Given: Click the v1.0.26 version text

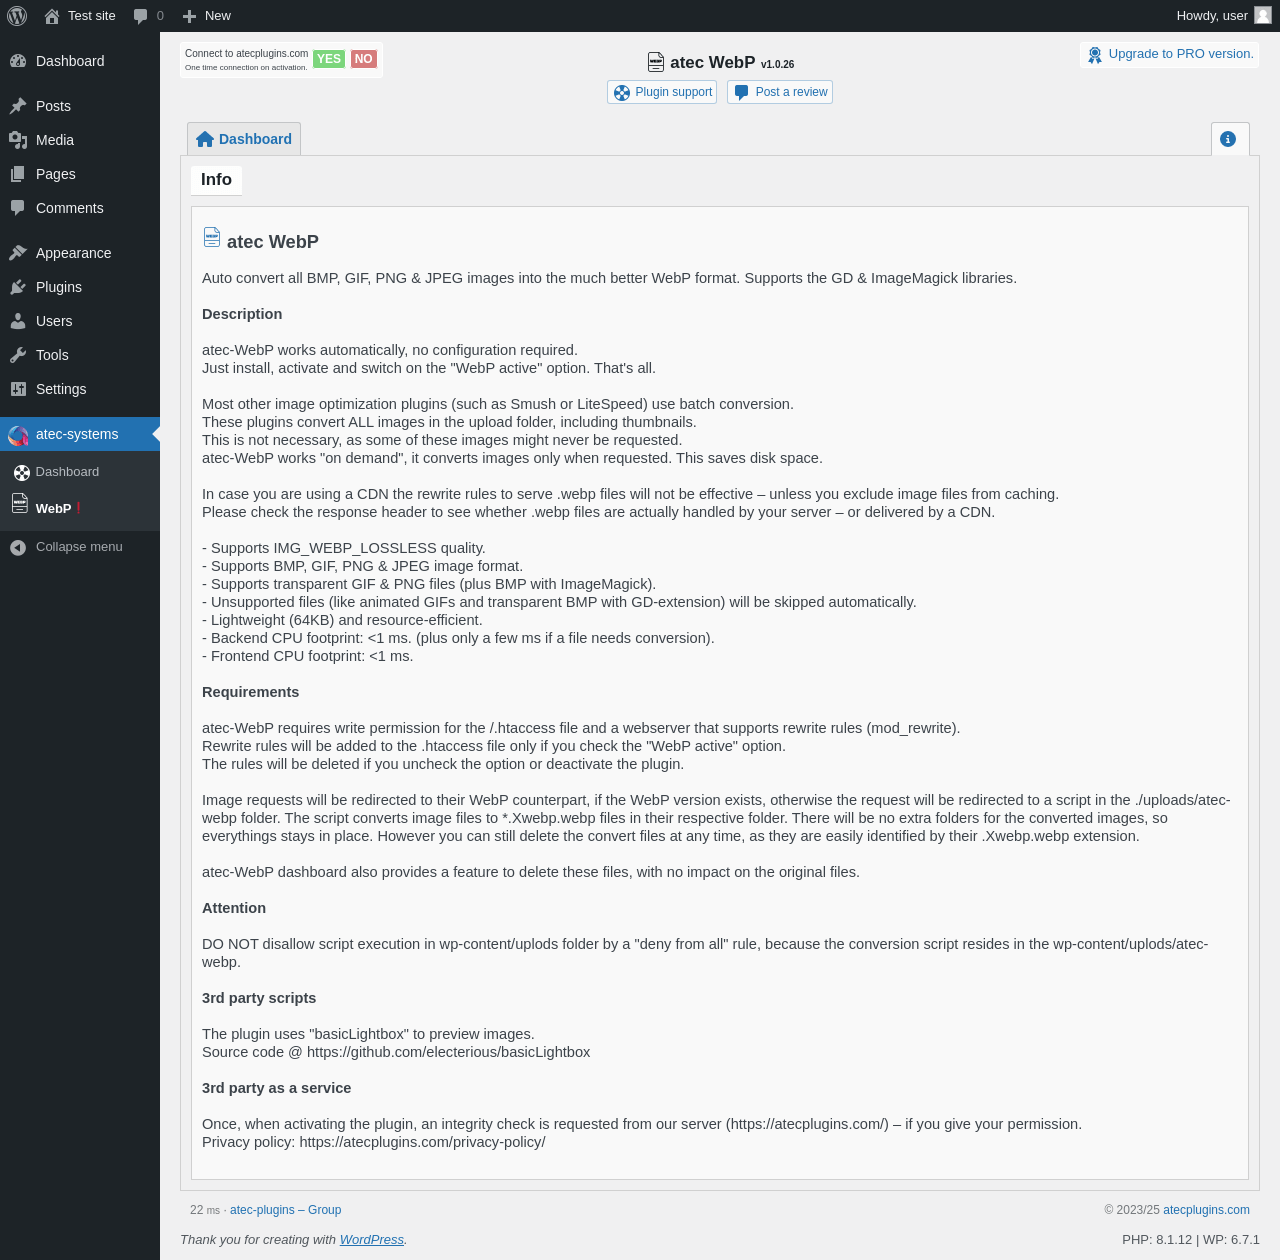Looking at the screenshot, I should pos(777,64).
